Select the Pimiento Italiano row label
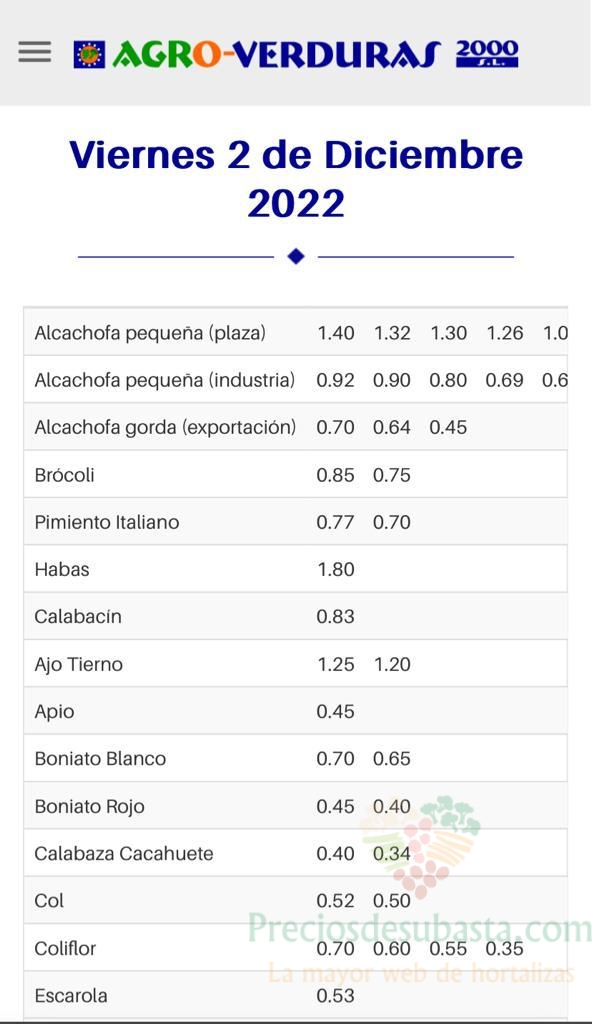The width and height of the screenshot is (592, 1024). [x=107, y=522]
